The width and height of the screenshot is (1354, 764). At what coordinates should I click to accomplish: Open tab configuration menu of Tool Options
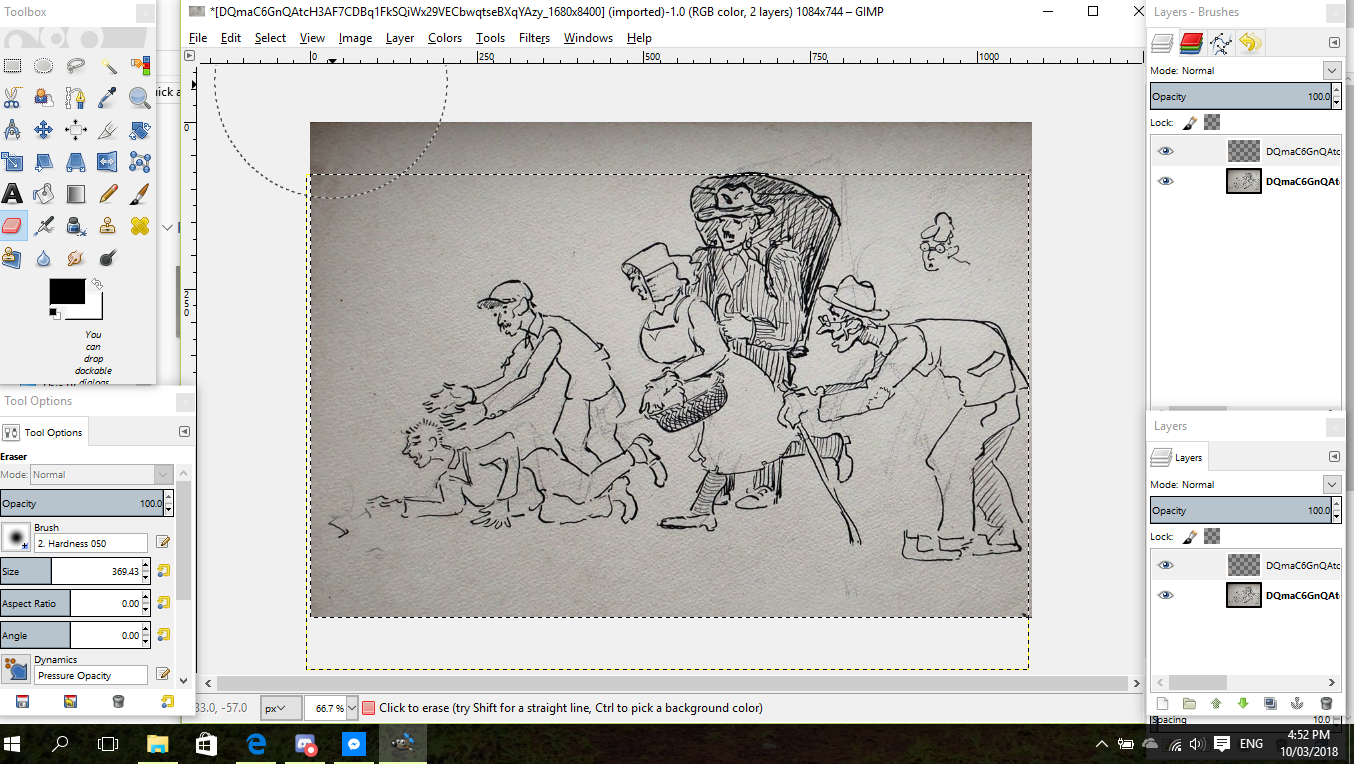tap(184, 432)
